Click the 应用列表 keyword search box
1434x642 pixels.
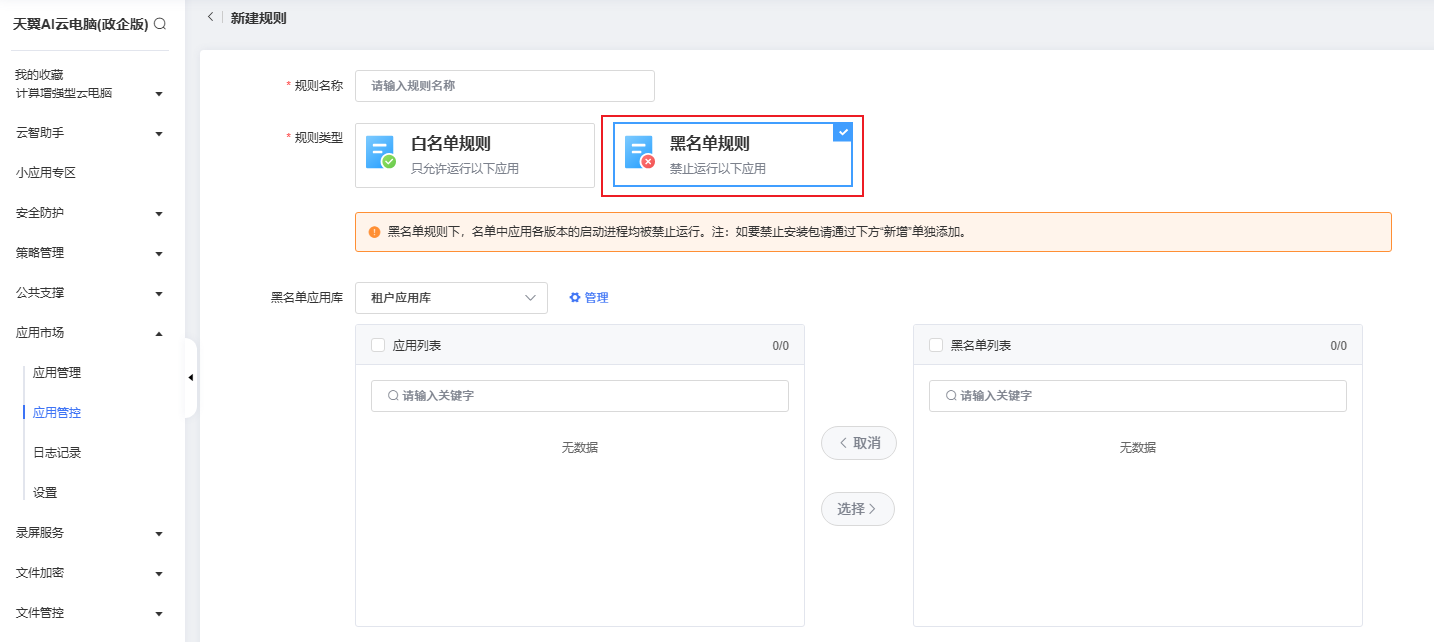580,396
